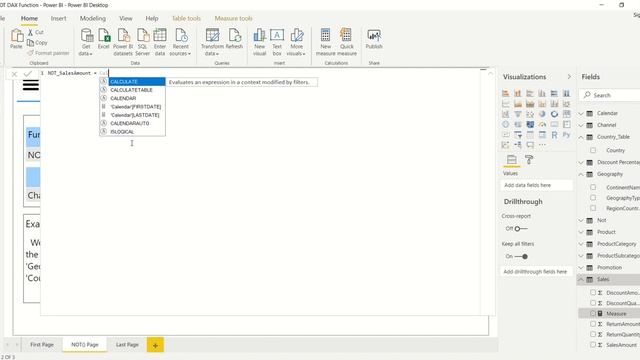The width and height of the screenshot is (640, 360).
Task: Open Recent sources
Action: coord(180,42)
